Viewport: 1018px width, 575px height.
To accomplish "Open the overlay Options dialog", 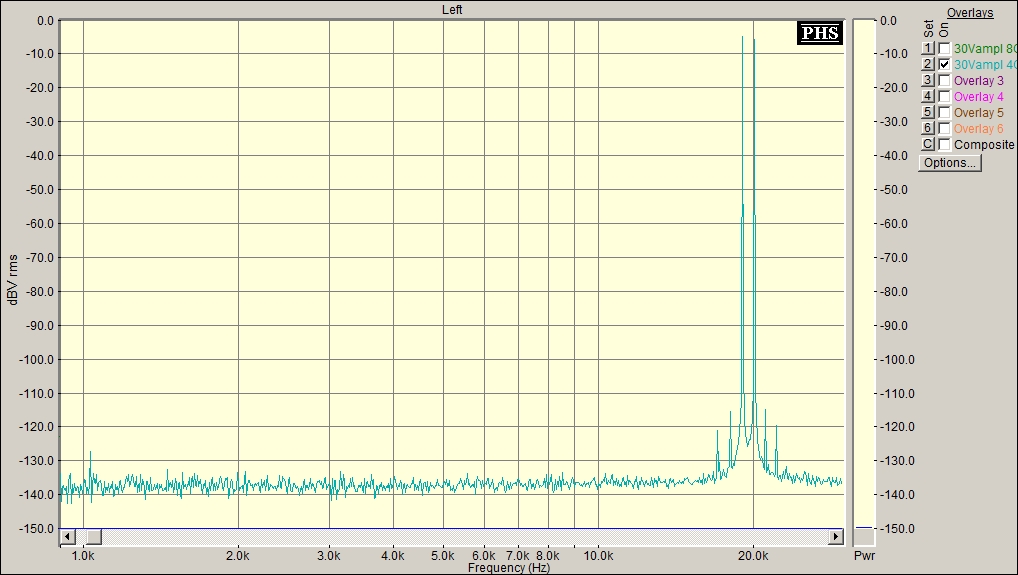I will (x=950, y=163).
